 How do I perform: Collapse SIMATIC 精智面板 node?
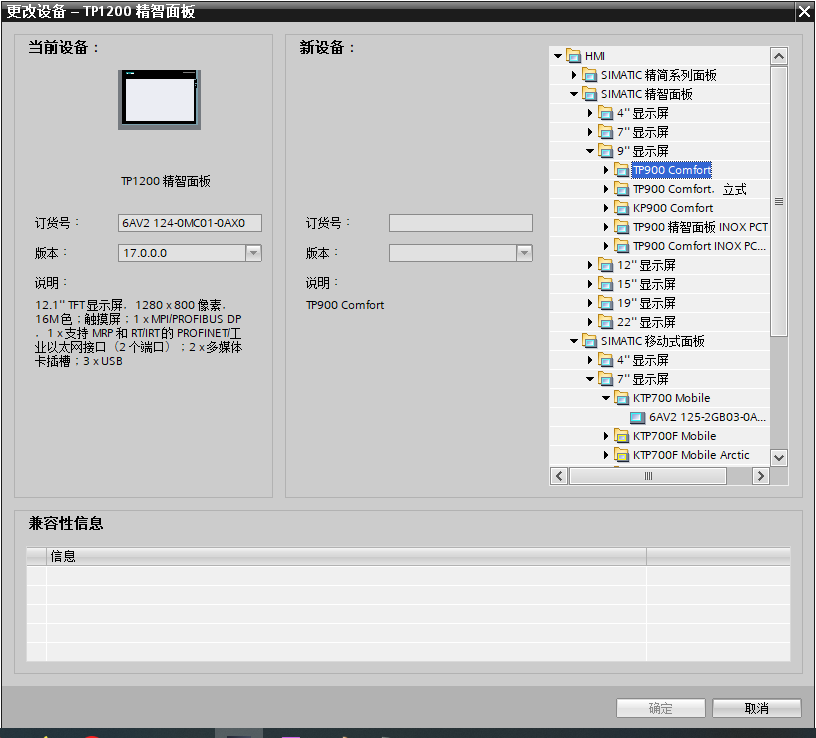click(573, 94)
